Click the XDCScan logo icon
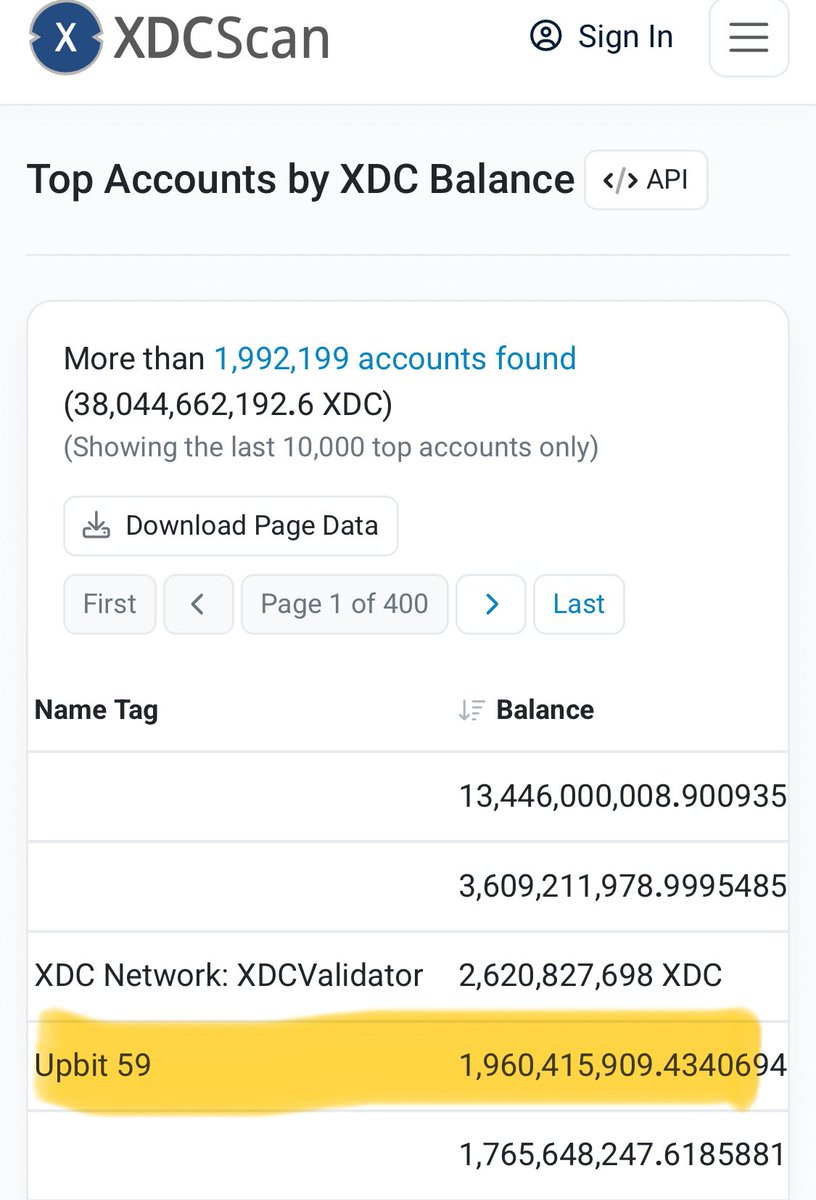Image resolution: width=816 pixels, height=1200 pixels. pyautogui.click(x=66, y=39)
